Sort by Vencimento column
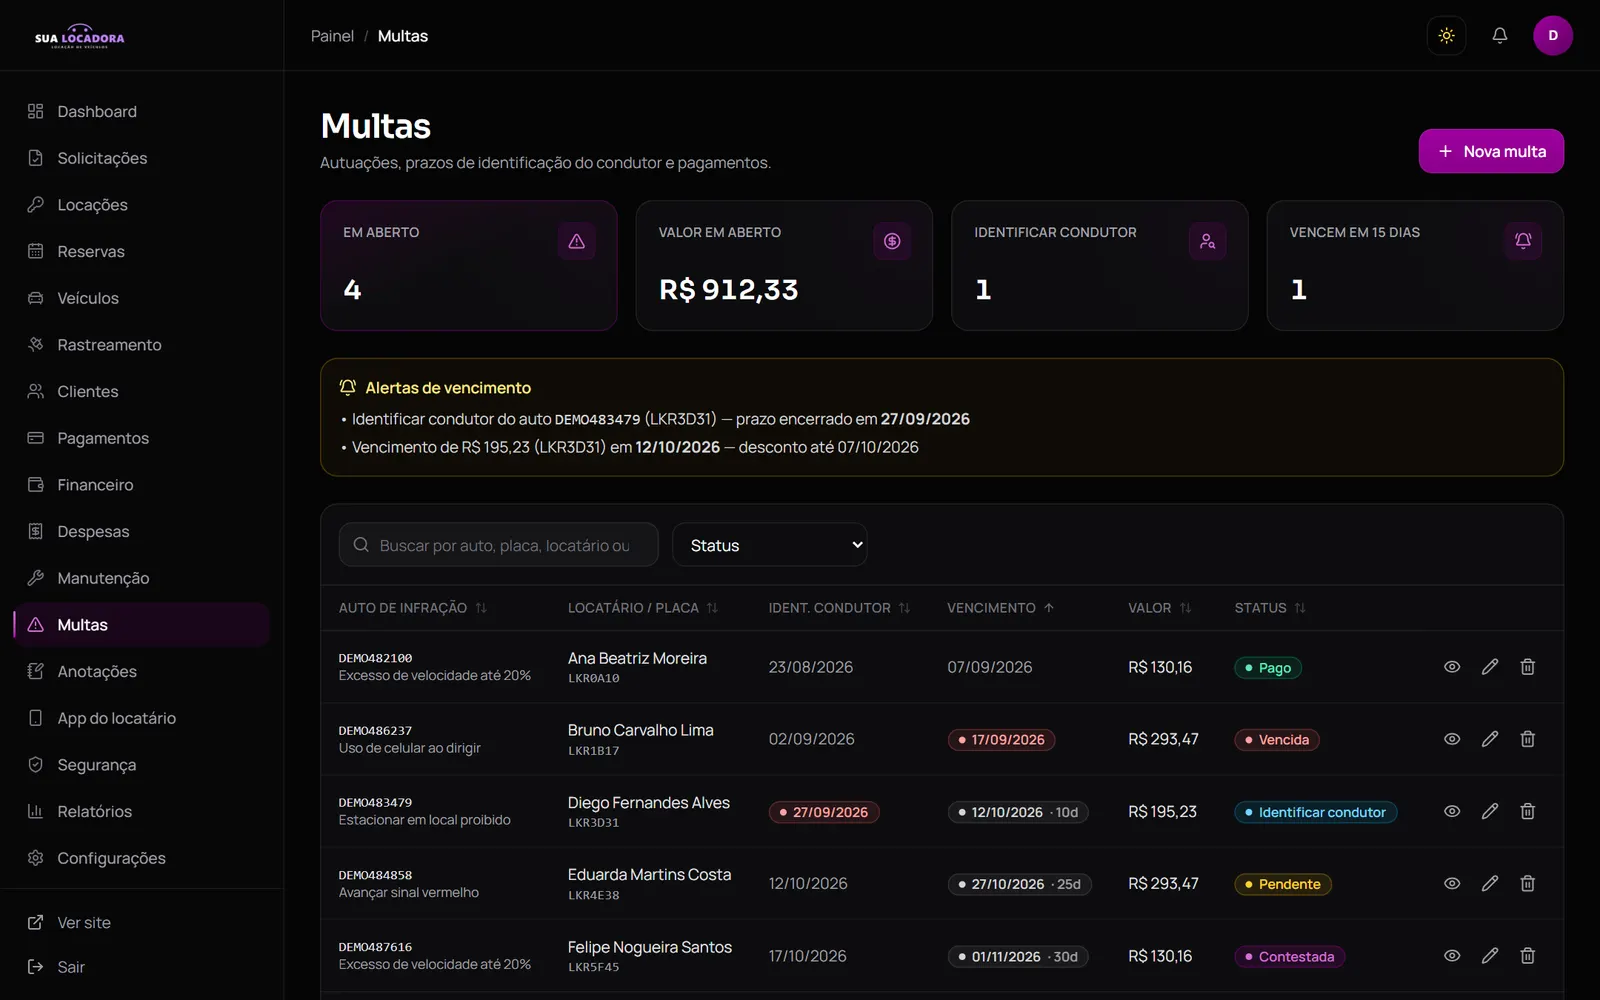The image size is (1600, 1000). [1000, 608]
